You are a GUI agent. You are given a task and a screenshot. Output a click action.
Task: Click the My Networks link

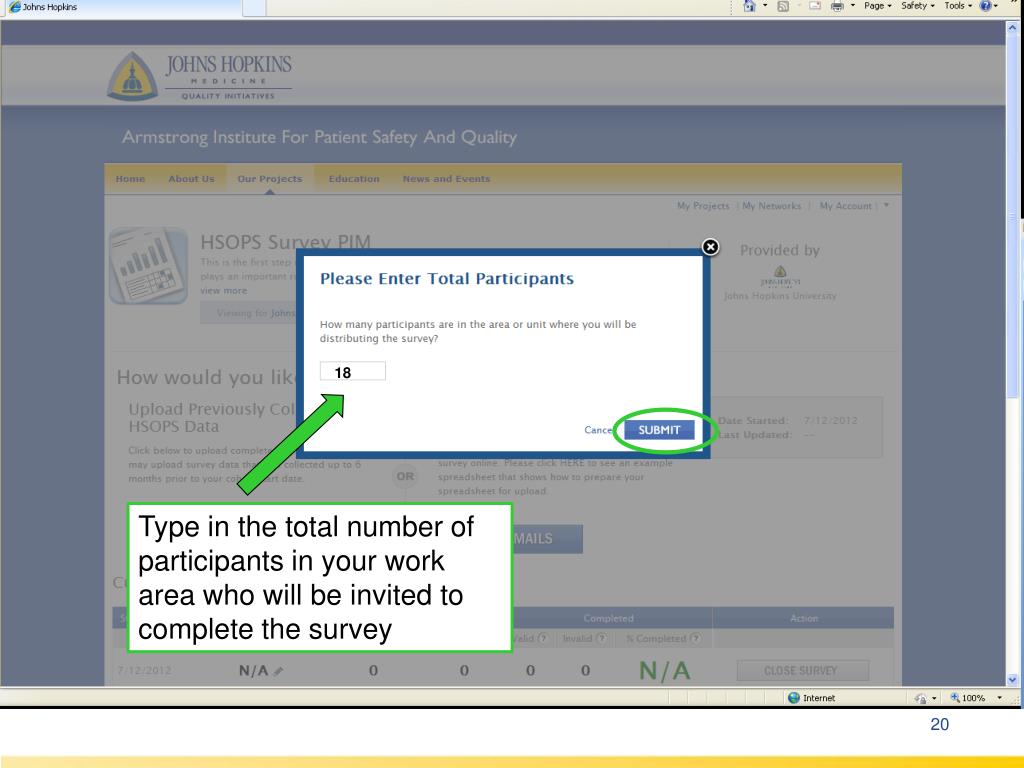pos(771,206)
